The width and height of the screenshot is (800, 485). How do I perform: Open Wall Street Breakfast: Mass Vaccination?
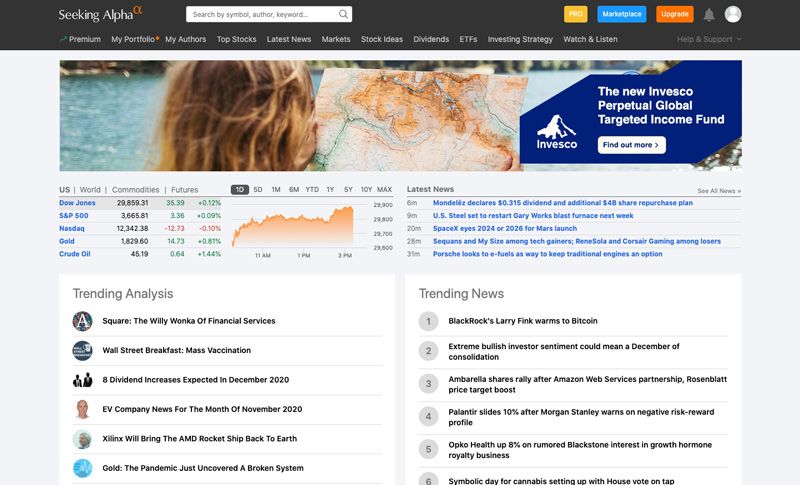coord(177,350)
